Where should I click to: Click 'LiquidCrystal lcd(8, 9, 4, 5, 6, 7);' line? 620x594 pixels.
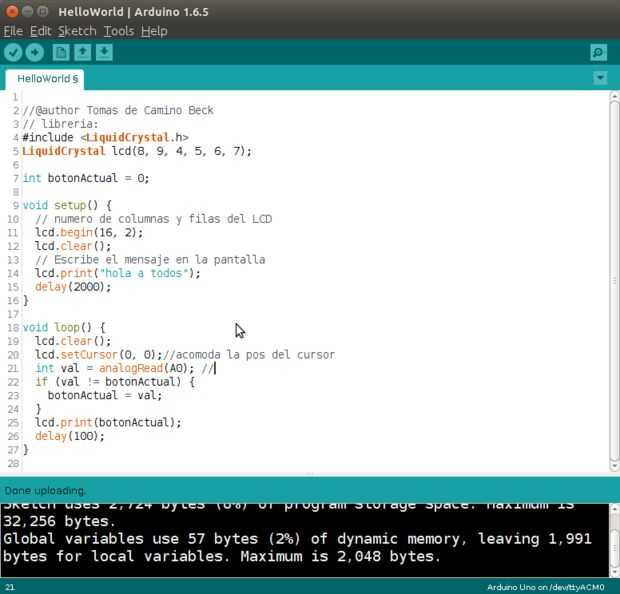pyautogui.click(x=137, y=151)
